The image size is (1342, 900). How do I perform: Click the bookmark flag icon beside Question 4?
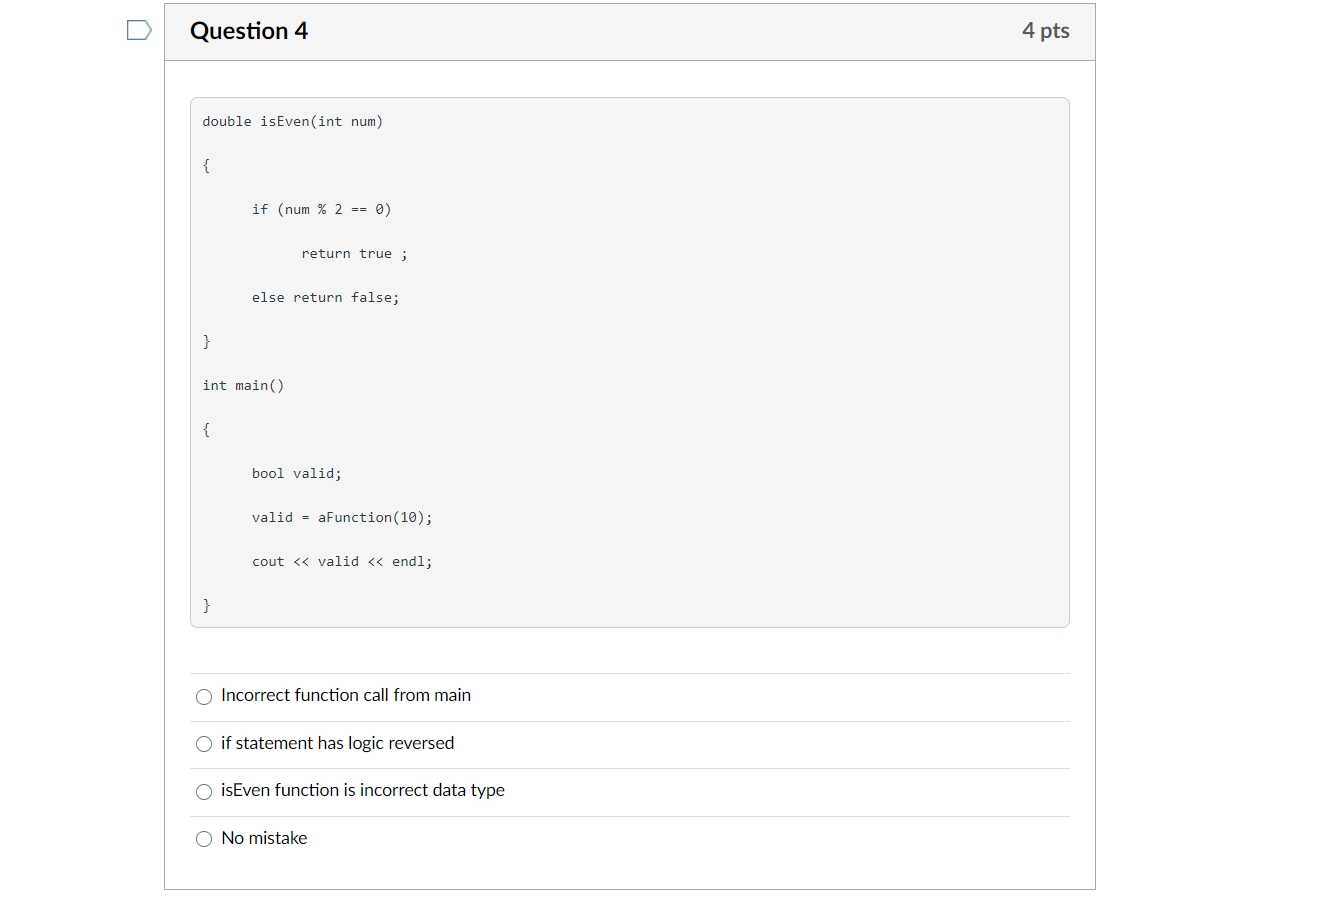[137, 30]
